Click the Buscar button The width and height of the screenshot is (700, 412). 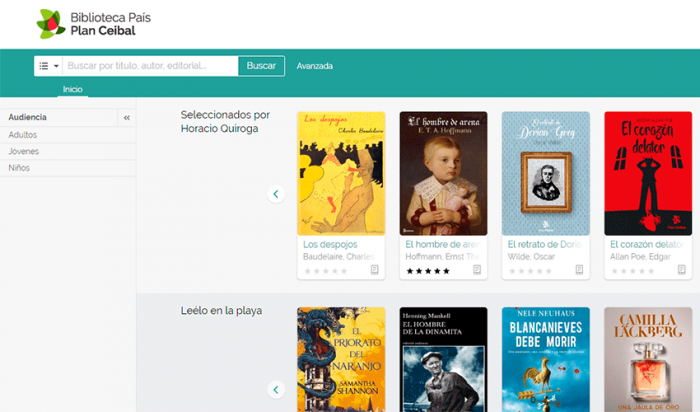pos(261,66)
